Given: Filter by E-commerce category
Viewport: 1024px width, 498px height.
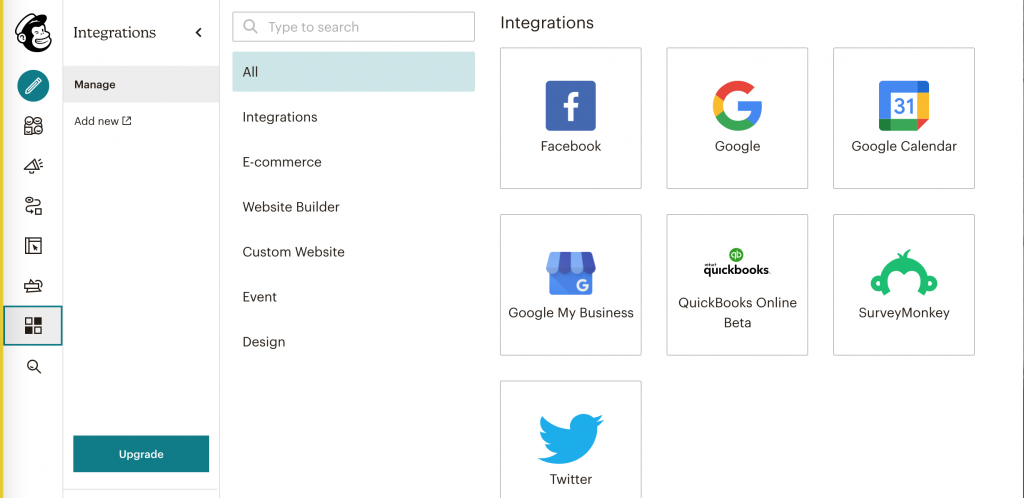Looking at the screenshot, I should point(282,162).
